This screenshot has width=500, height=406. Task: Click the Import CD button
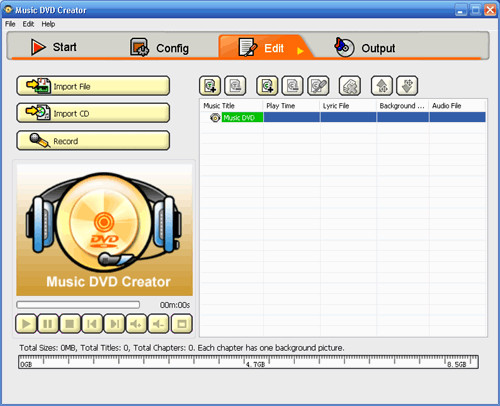point(93,113)
